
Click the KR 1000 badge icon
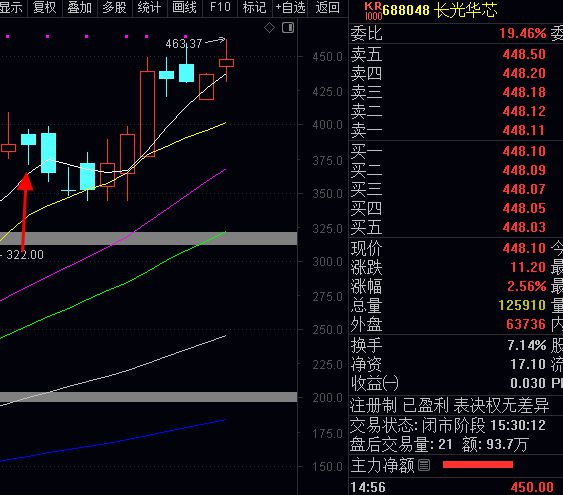point(373,11)
